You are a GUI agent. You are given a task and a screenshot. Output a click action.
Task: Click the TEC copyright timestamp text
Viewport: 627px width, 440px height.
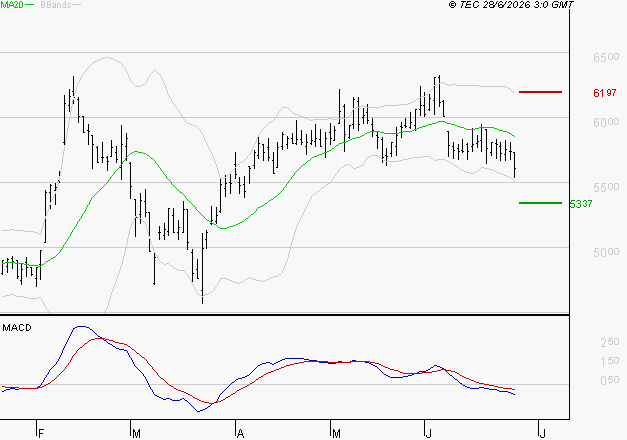tap(511, 5)
